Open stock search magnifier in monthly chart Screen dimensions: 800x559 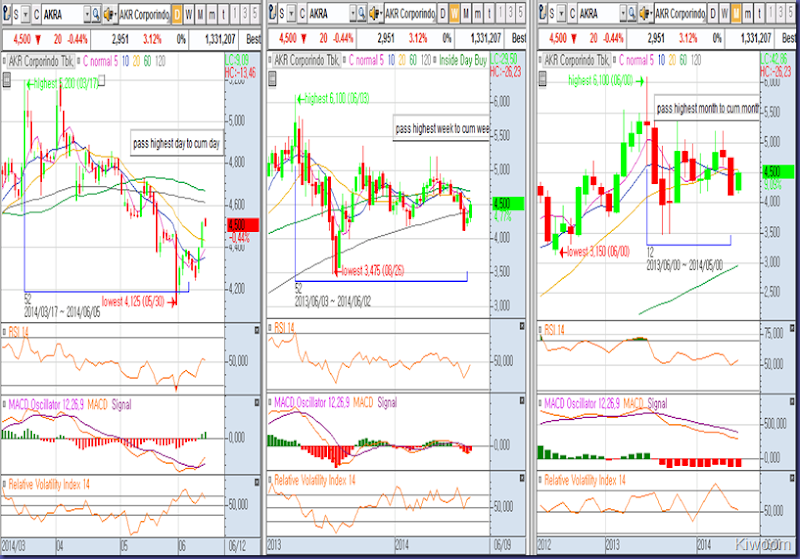click(x=632, y=14)
